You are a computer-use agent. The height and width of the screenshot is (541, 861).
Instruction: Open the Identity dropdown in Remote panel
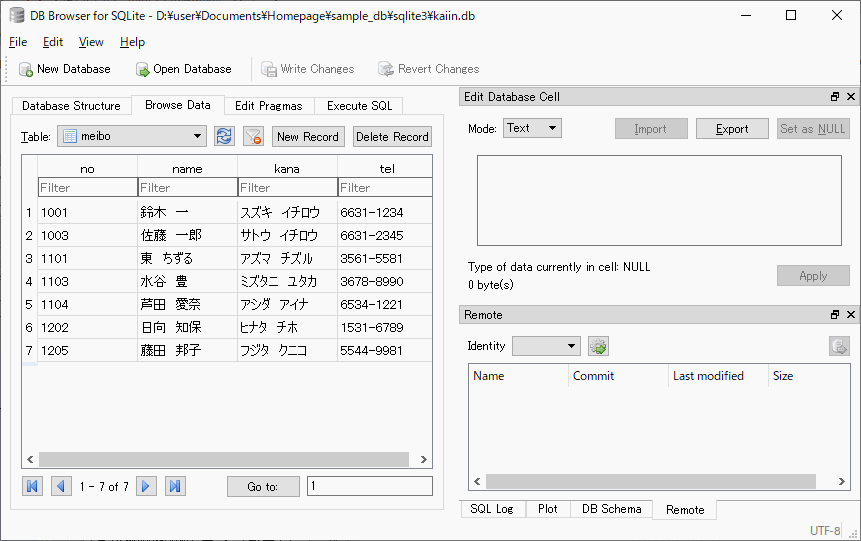click(546, 346)
